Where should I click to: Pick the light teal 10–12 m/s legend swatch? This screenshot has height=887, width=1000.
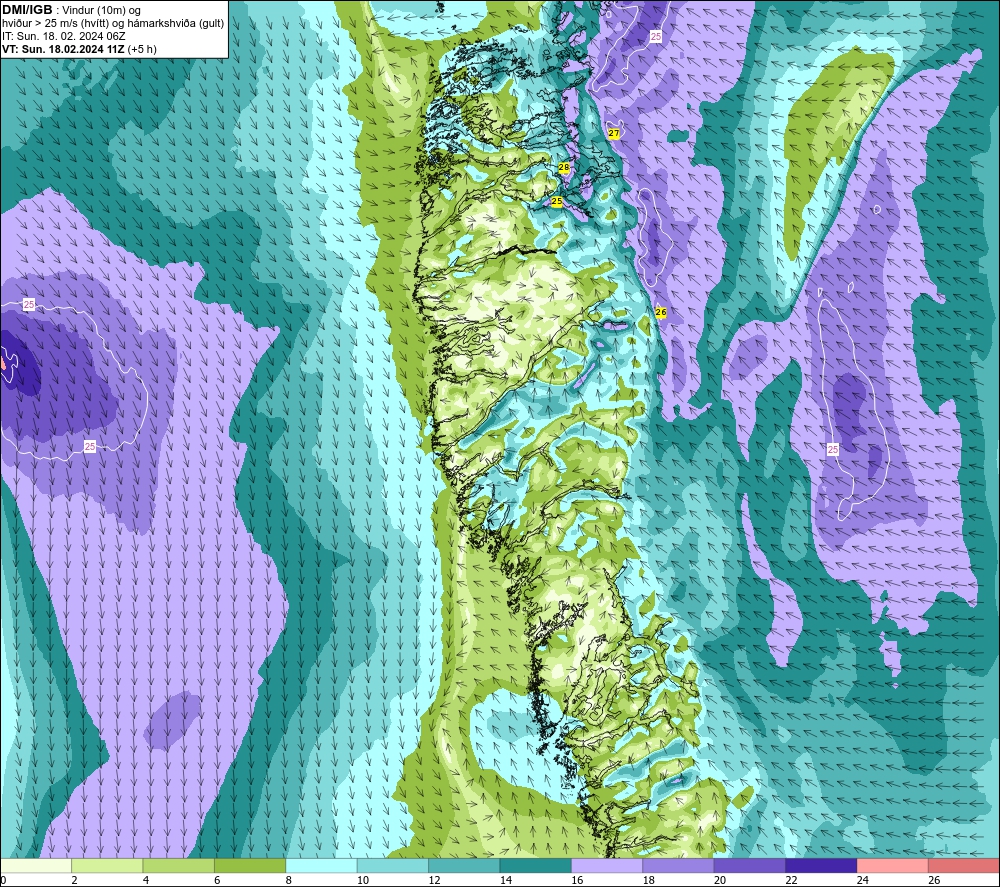pos(393,865)
